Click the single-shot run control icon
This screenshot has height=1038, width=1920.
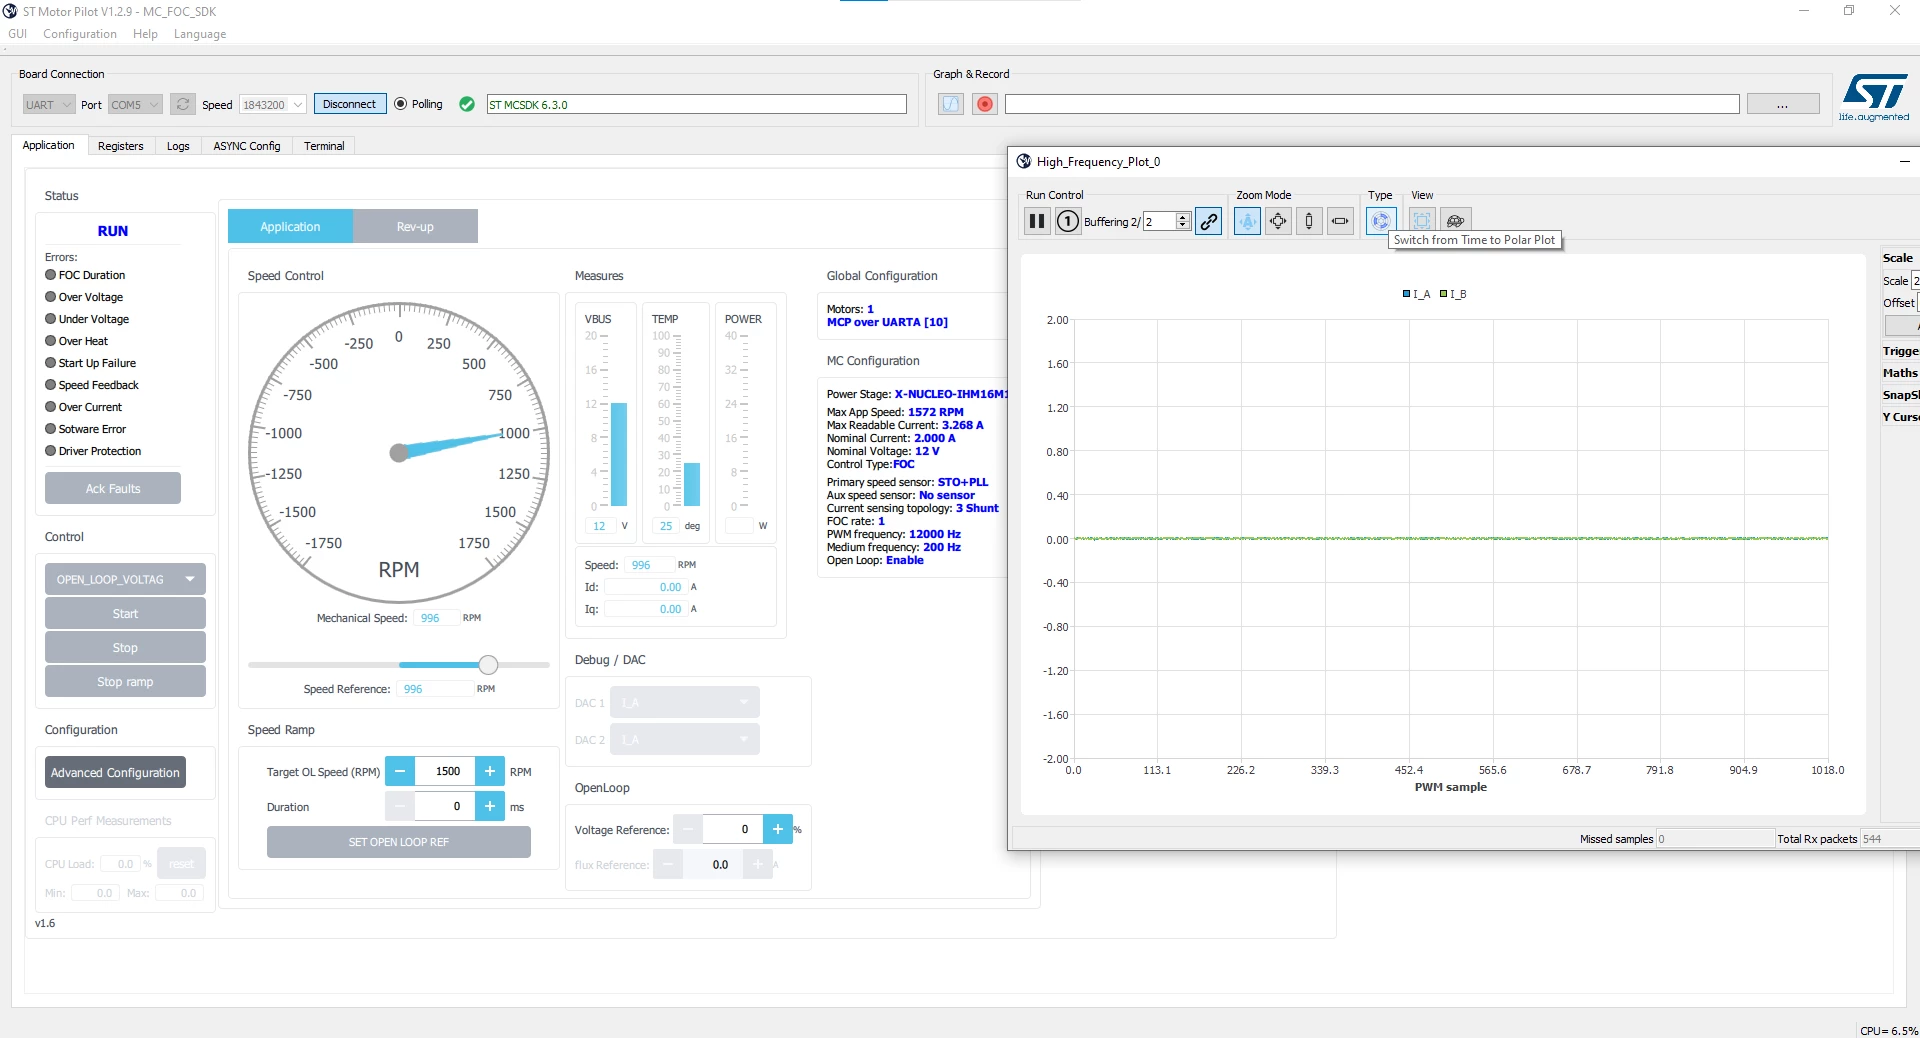pos(1068,221)
